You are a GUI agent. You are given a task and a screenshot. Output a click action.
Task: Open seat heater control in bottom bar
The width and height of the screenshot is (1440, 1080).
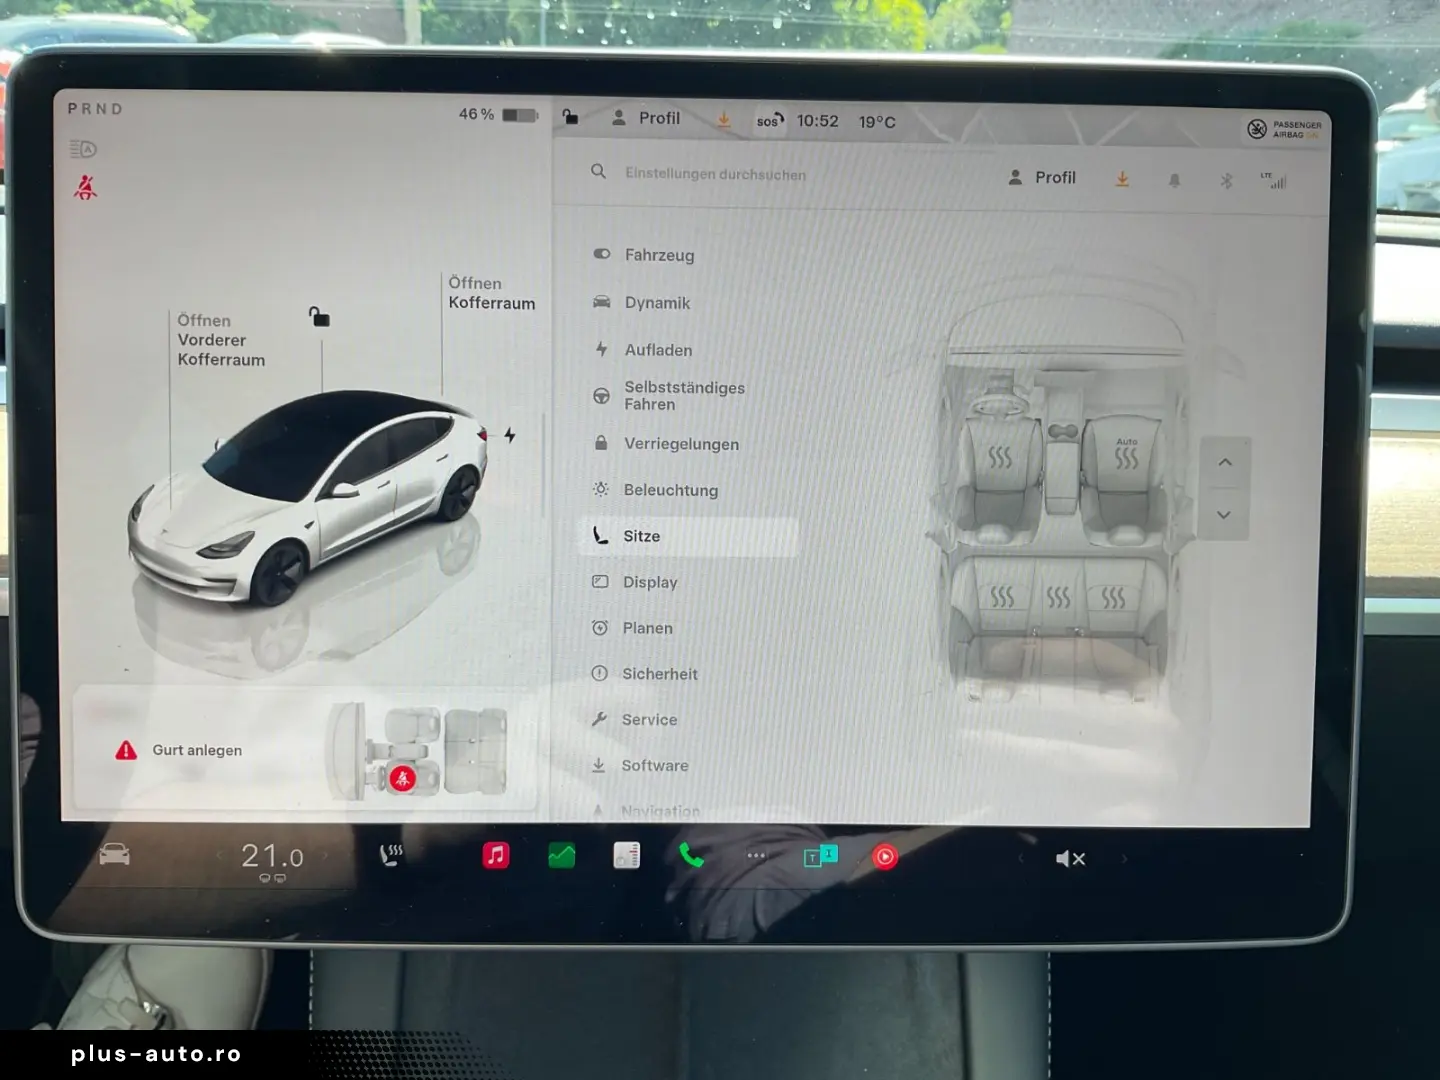(391, 855)
